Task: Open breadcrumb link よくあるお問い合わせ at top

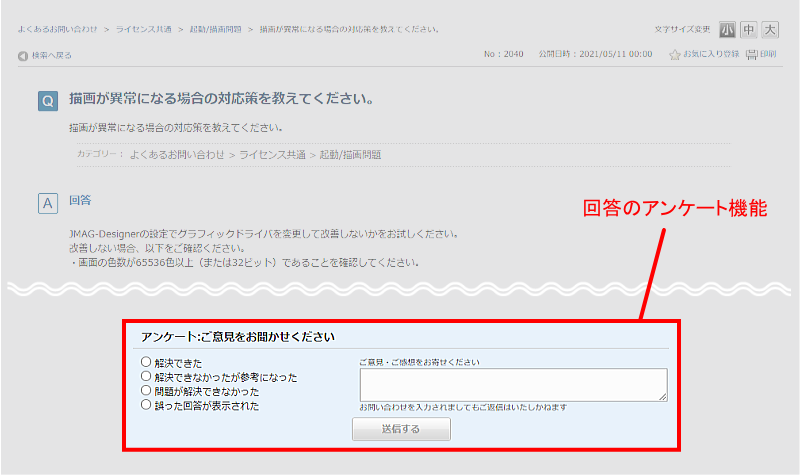Action: click(57, 29)
